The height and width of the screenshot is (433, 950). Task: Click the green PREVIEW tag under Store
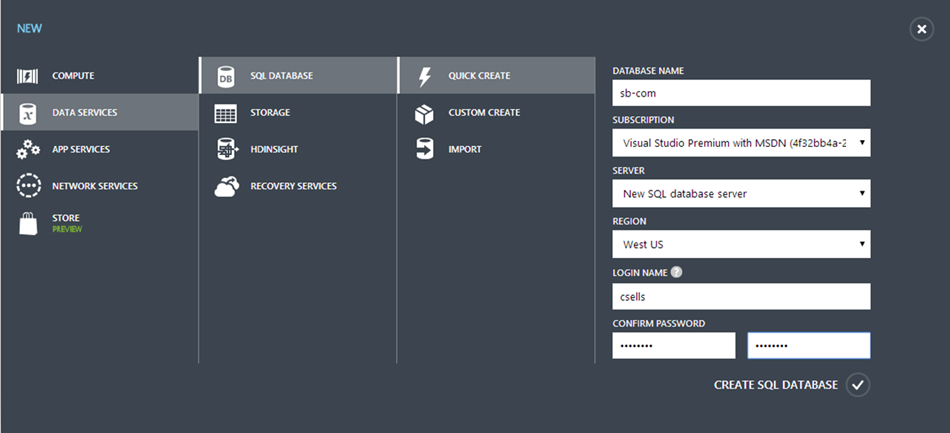67,230
